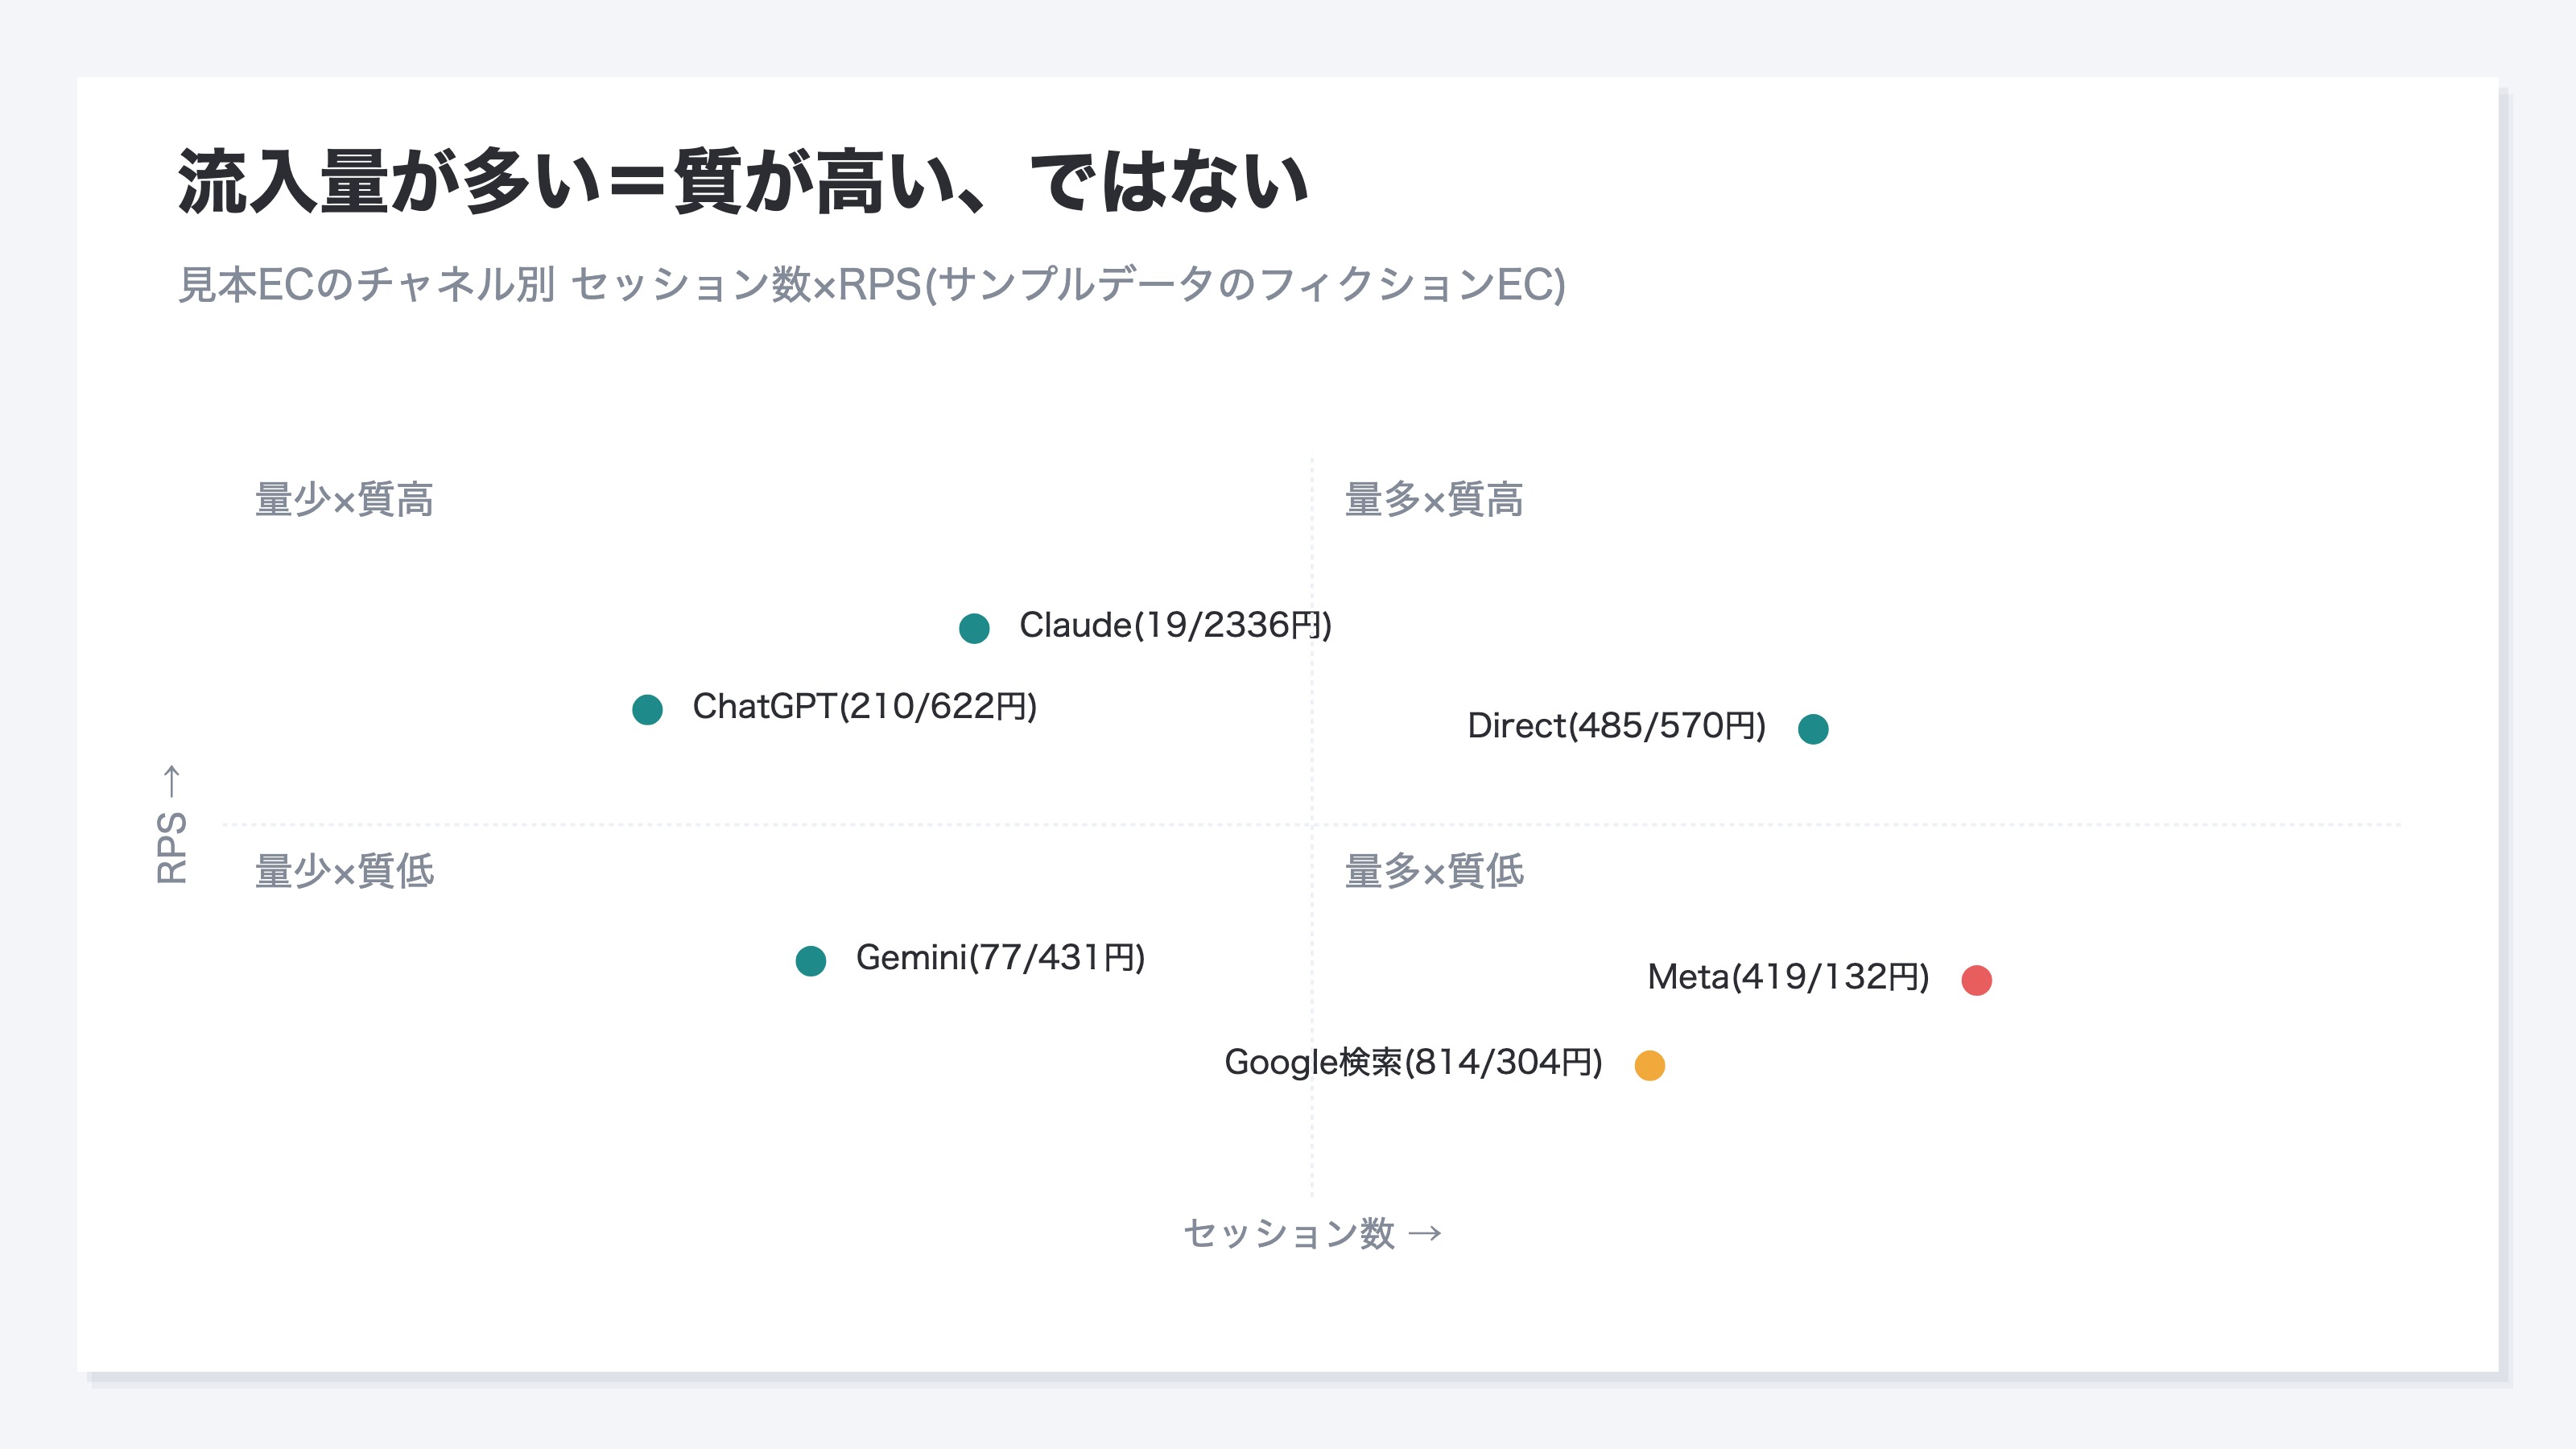Select the label 'Direct(485/570円)'
Screen dimensions: 2576x1449
click(x=1616, y=726)
